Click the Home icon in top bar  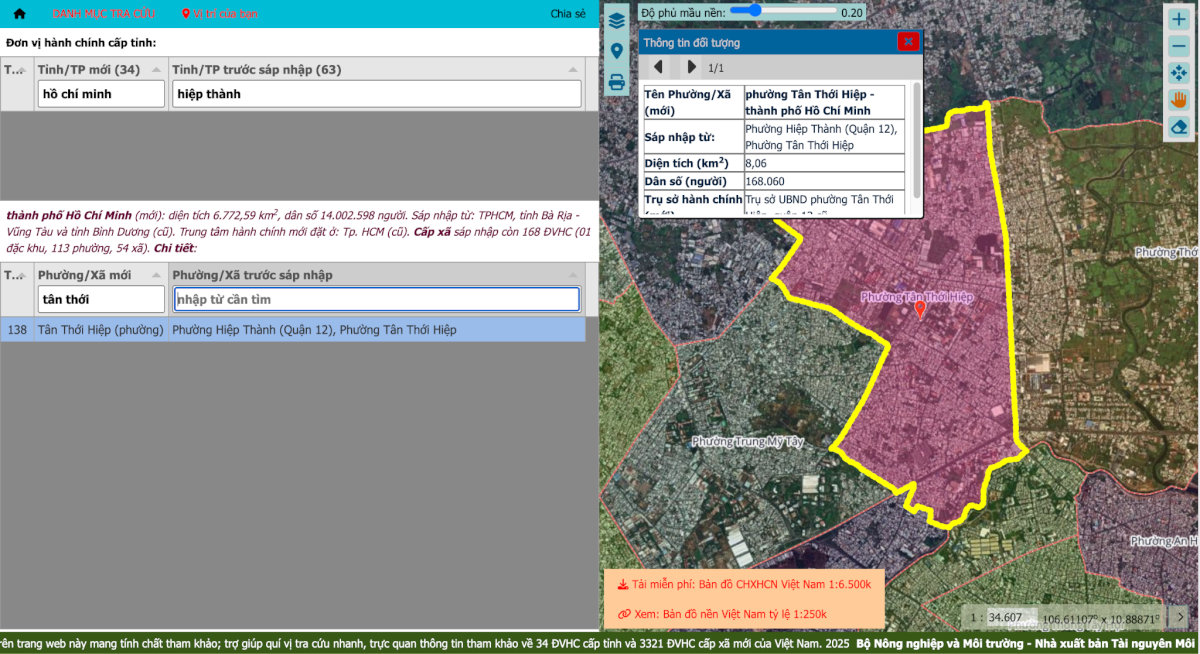[19, 14]
